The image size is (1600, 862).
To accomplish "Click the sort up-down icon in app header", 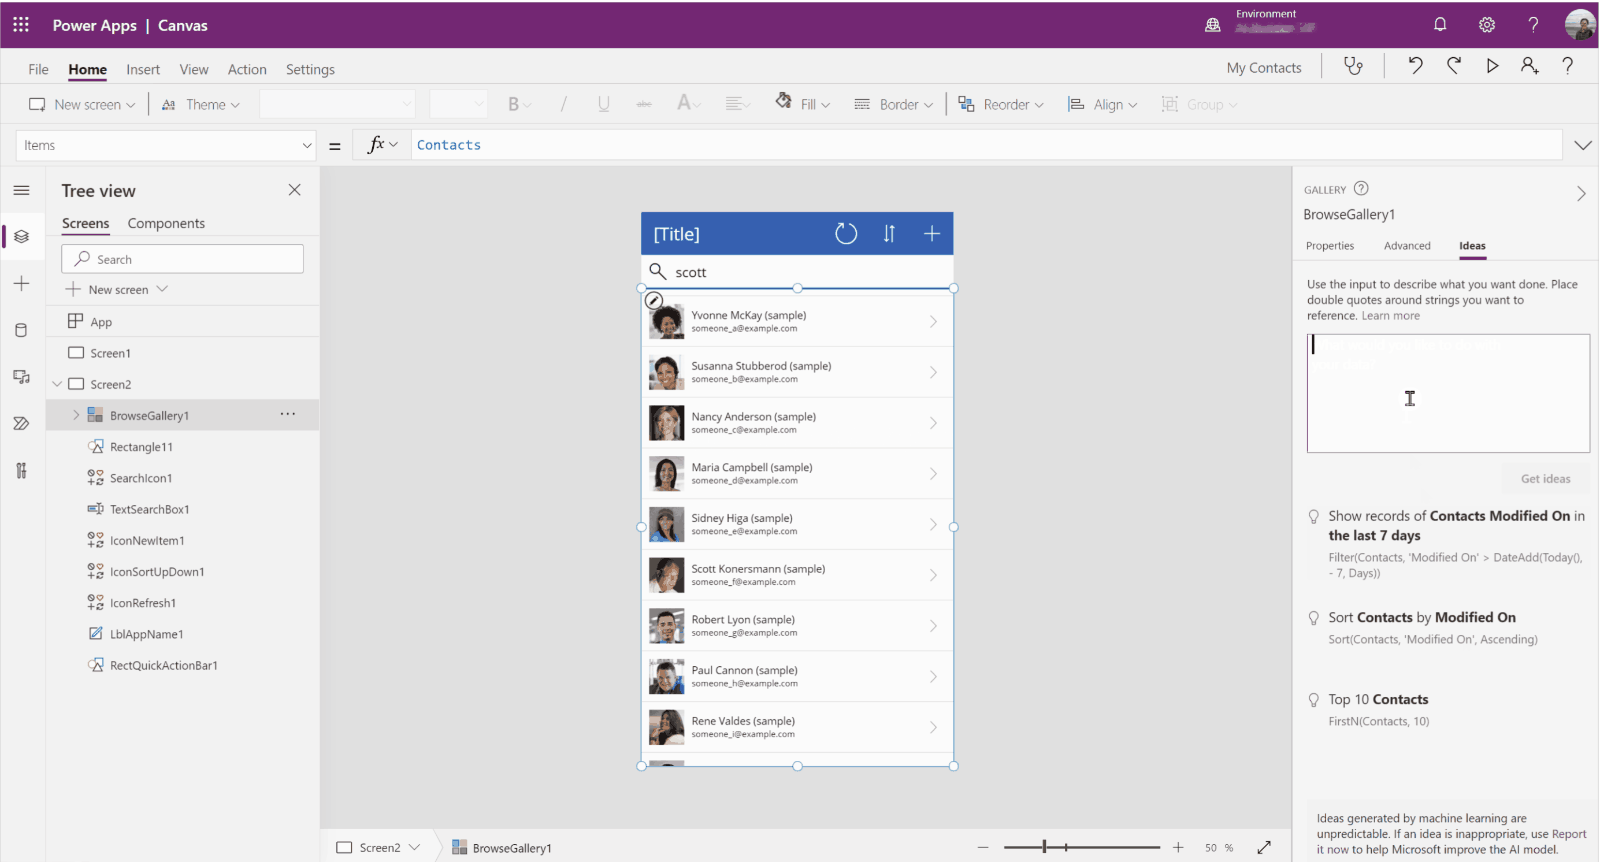I will click(889, 234).
